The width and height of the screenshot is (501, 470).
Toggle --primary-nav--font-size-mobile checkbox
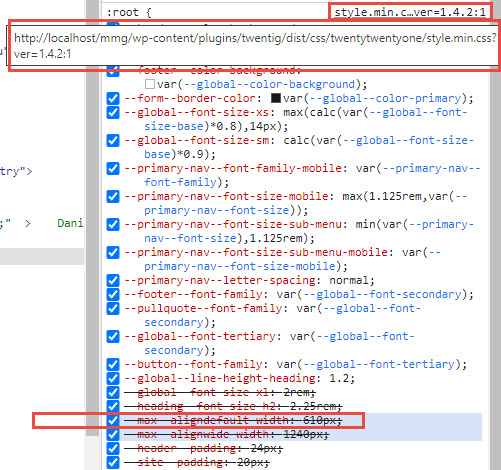(x=113, y=196)
